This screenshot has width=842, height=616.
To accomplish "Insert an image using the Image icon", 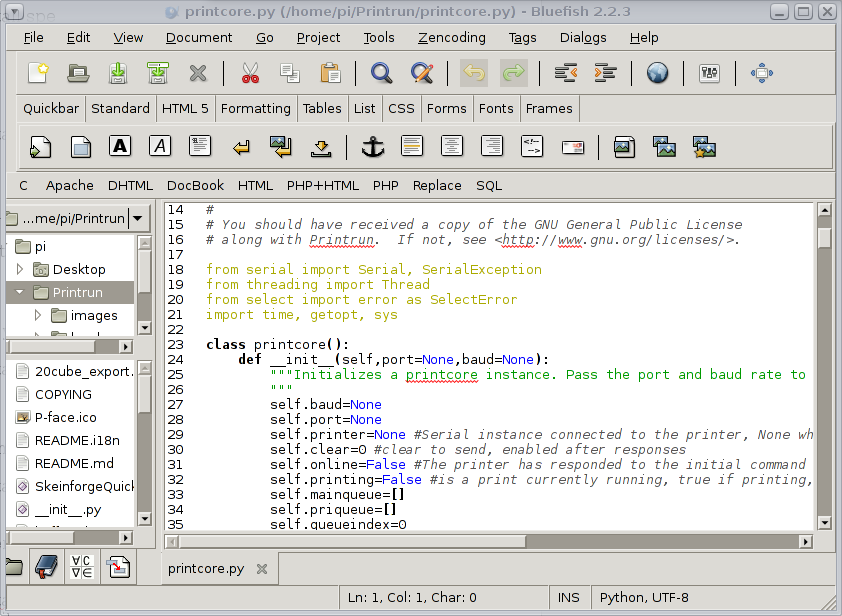I will (x=624, y=147).
